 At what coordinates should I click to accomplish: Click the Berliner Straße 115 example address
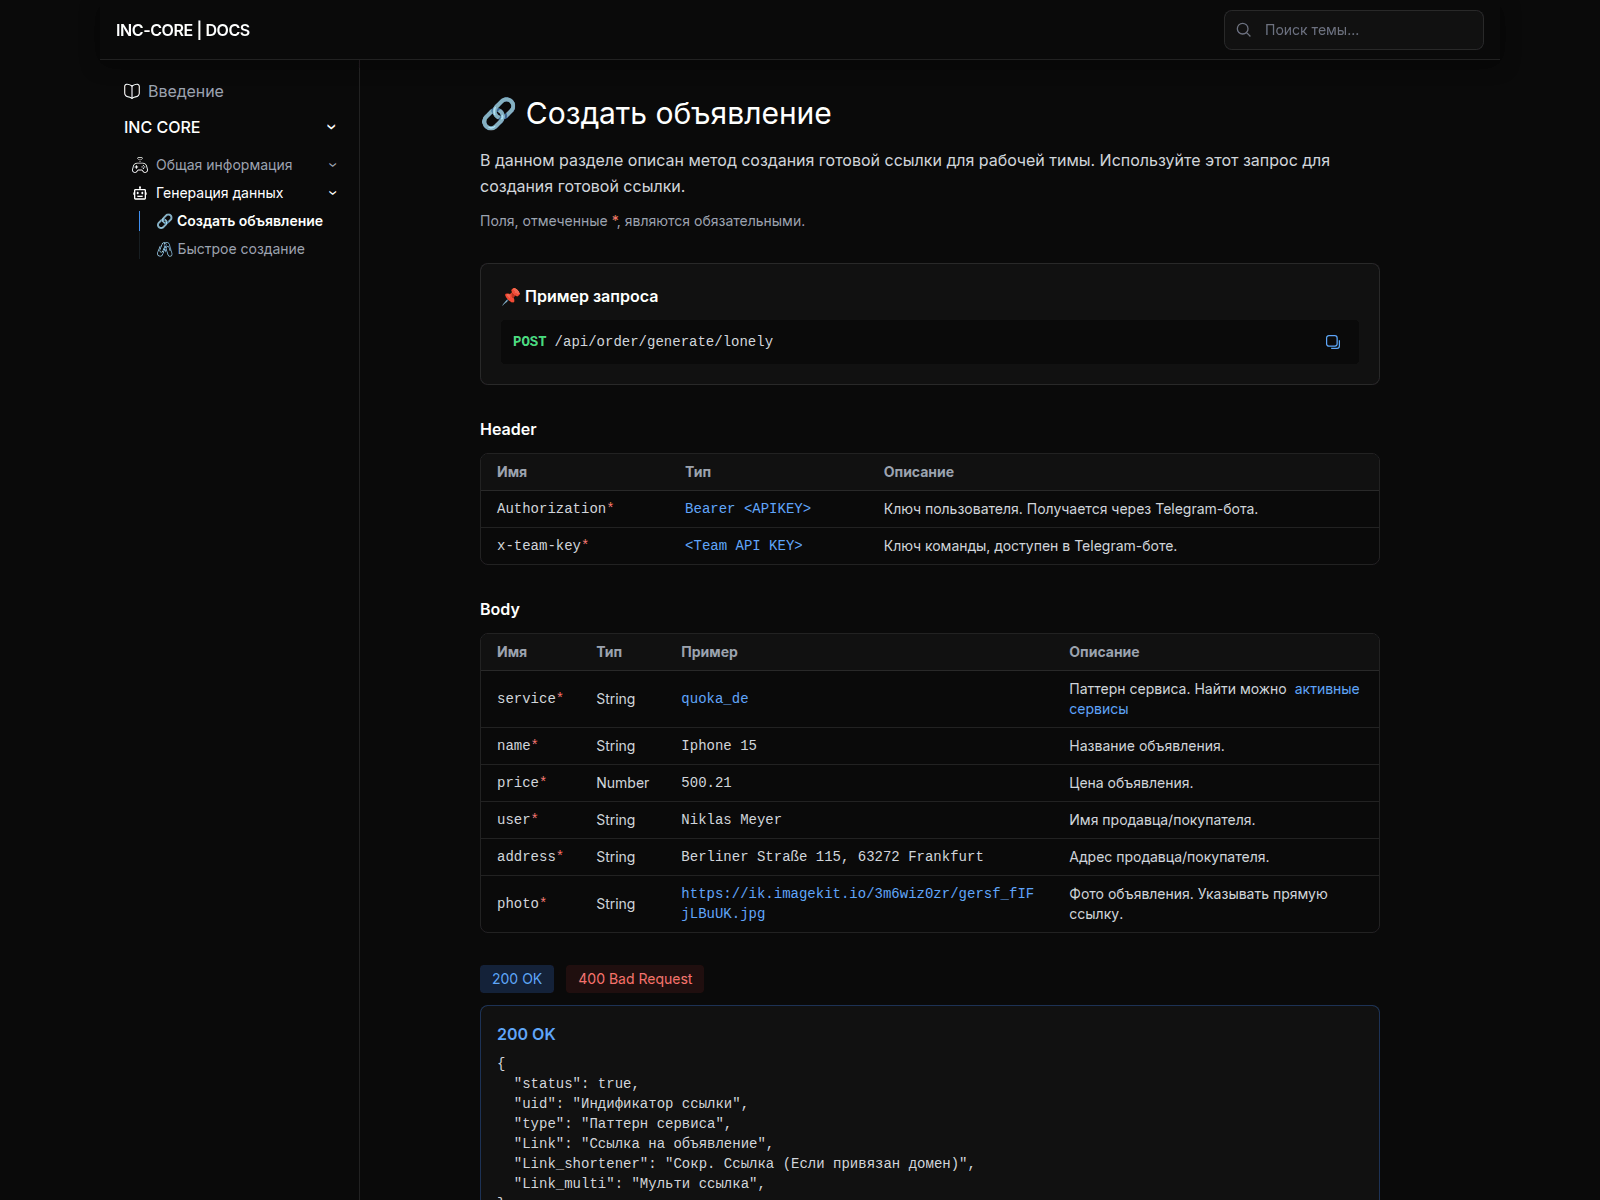832,857
